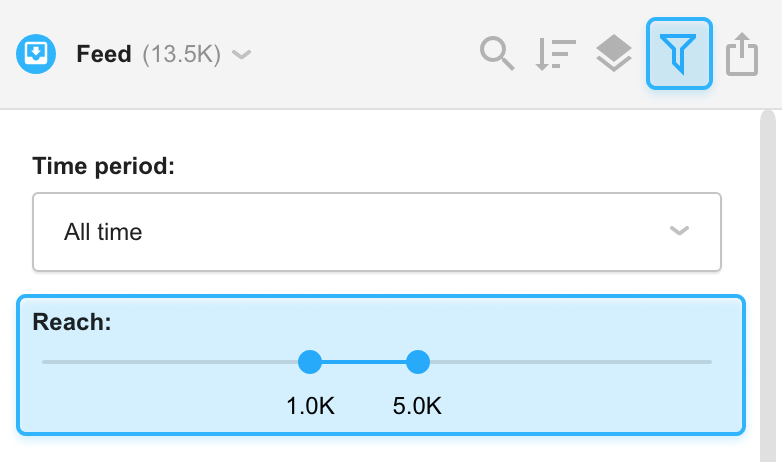The image size is (782, 462).
Task: Click the Time period label
Action: tap(104, 166)
